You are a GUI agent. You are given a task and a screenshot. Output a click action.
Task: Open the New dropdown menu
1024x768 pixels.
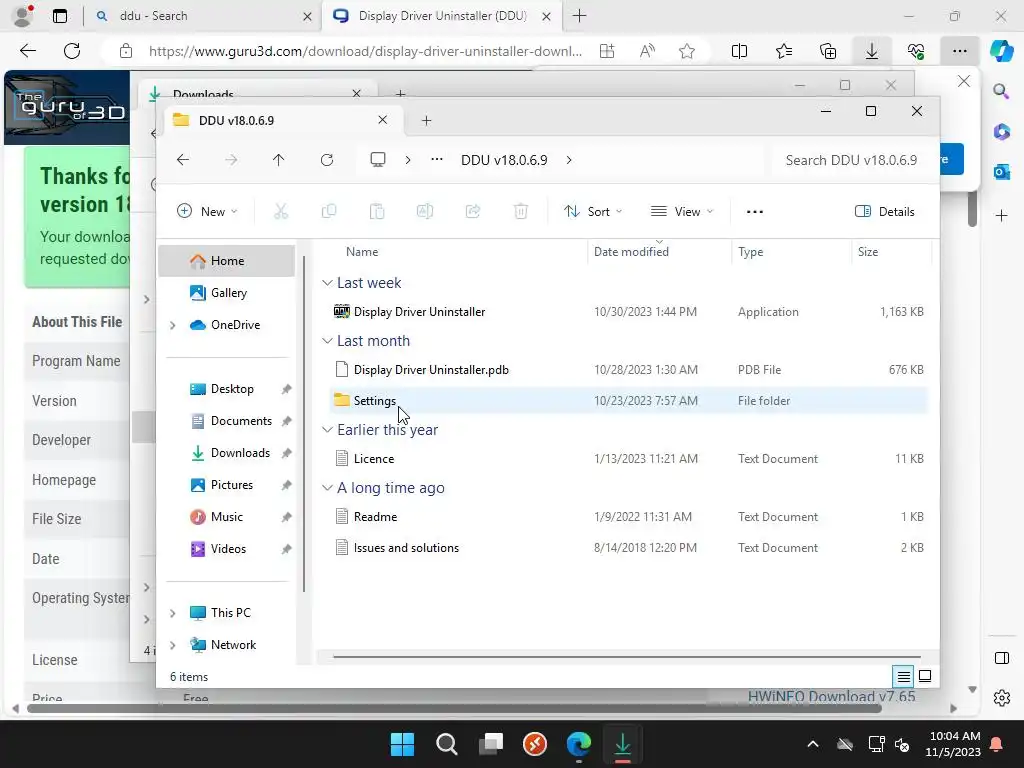[x=208, y=212]
